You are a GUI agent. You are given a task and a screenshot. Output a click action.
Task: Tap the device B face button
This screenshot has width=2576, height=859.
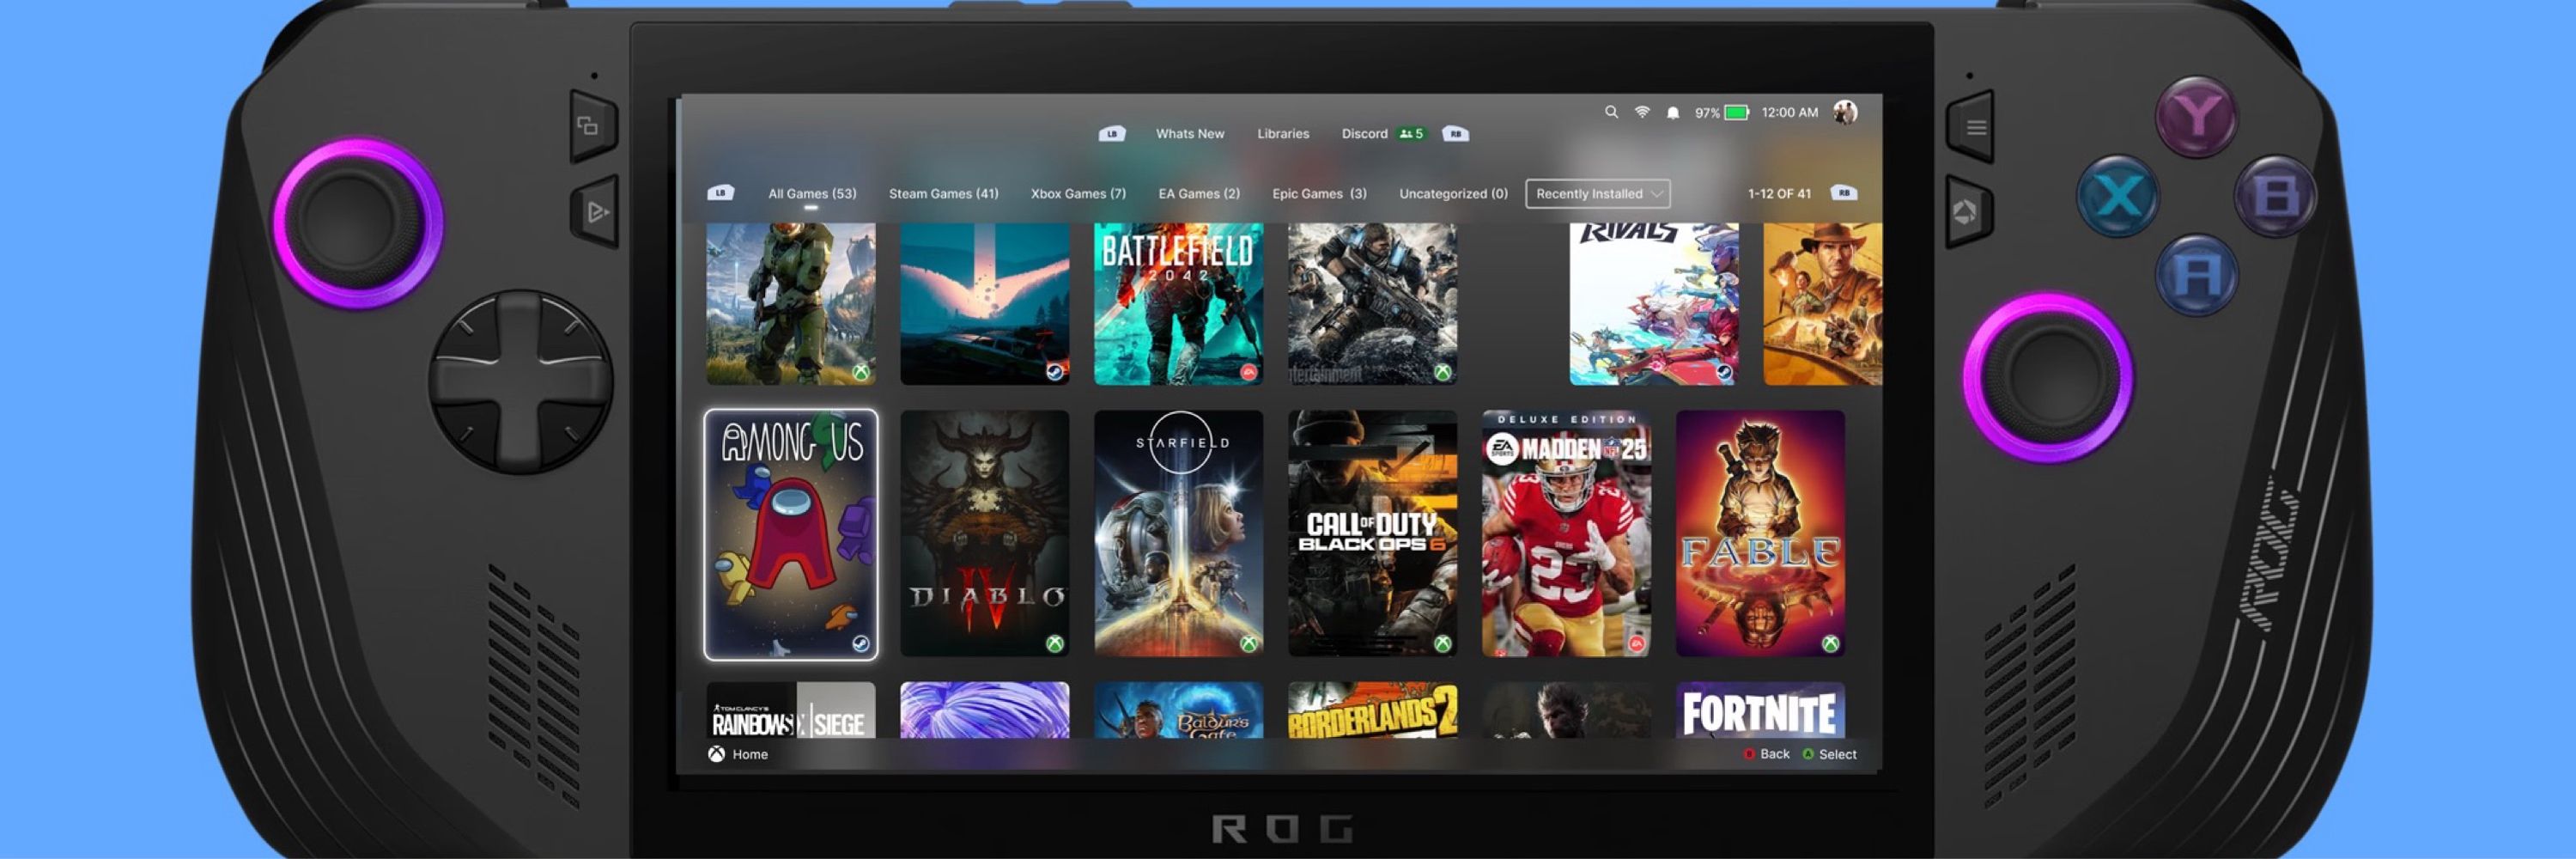[x=2275, y=196]
